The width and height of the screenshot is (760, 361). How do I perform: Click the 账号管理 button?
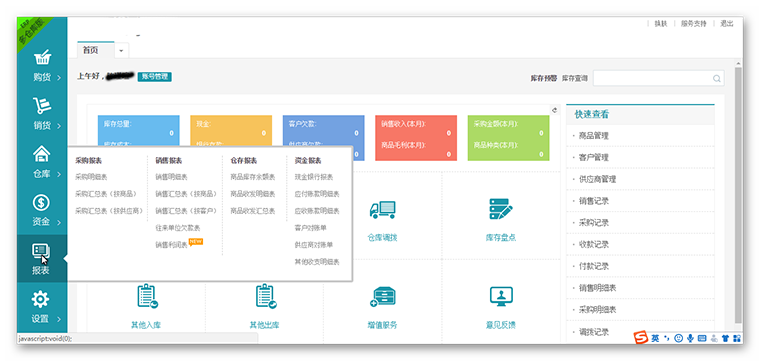[x=155, y=77]
